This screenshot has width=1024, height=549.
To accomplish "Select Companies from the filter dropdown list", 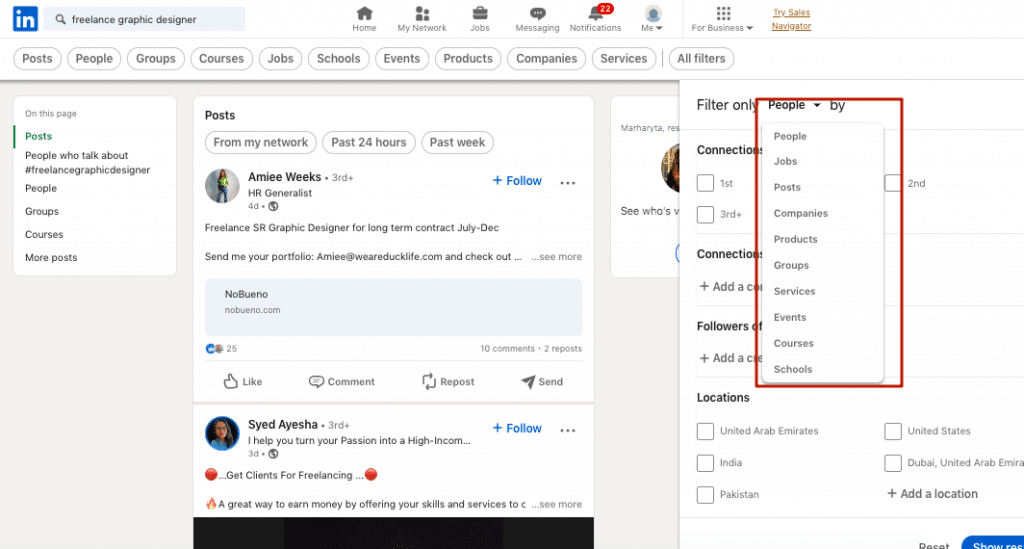I will pos(801,213).
